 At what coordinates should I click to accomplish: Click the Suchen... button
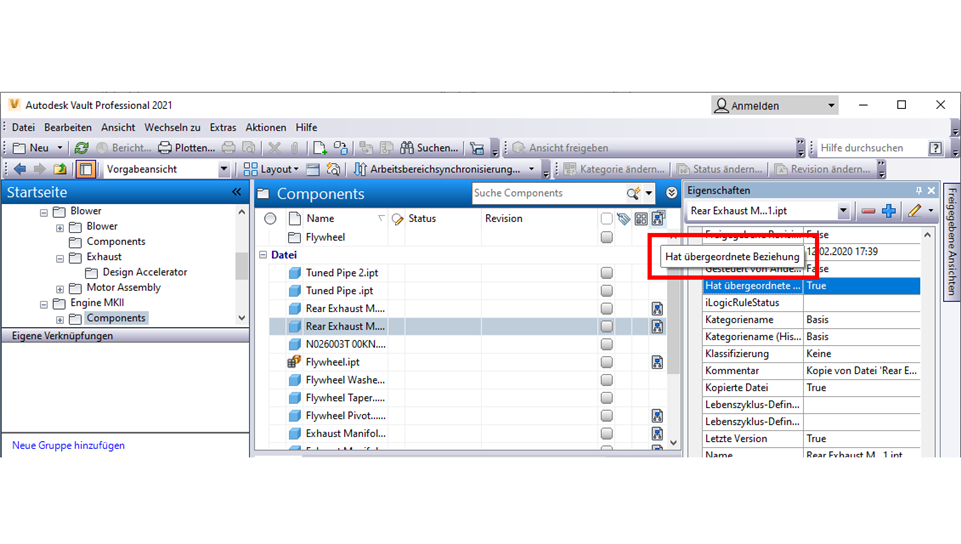[429, 148]
